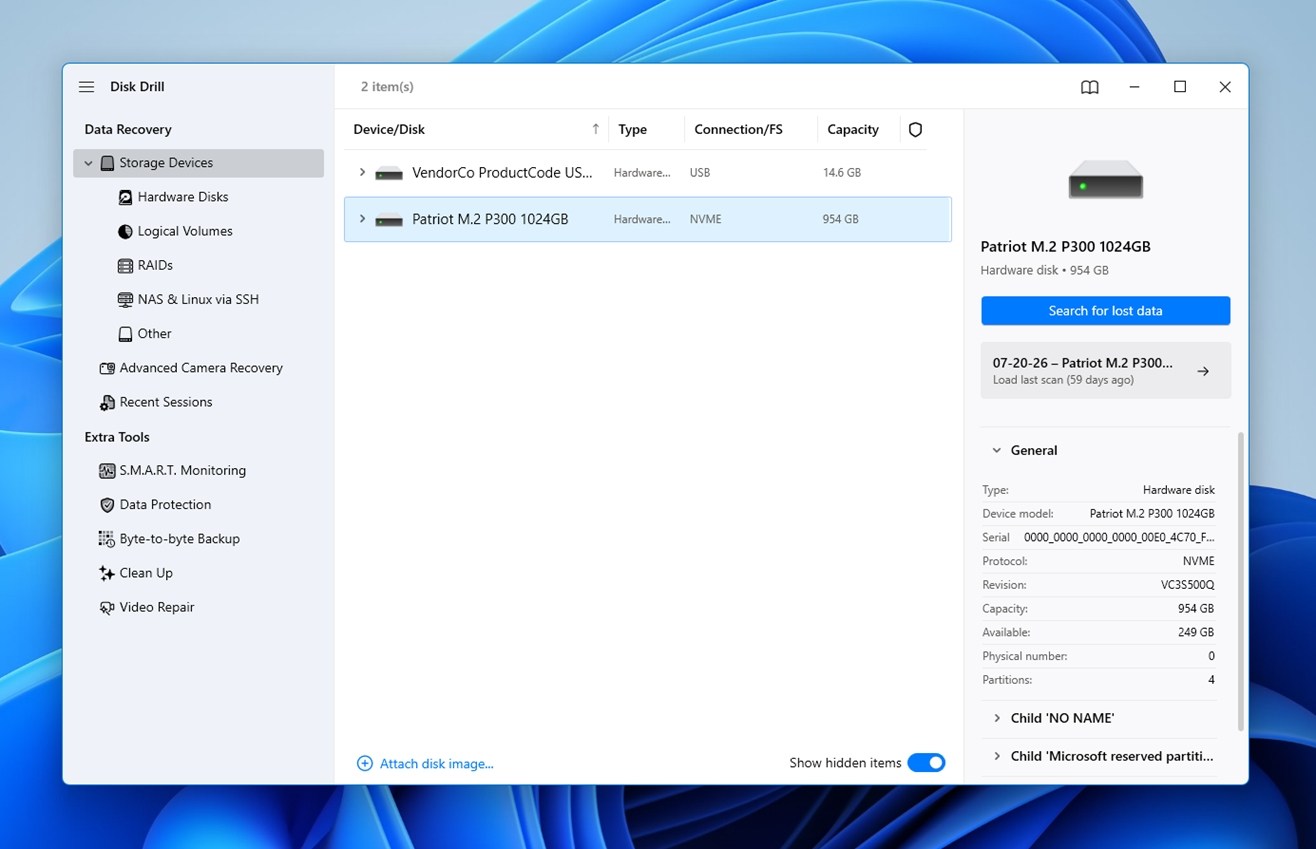
Task: Click the Connection/FS column header
Action: tap(739, 129)
